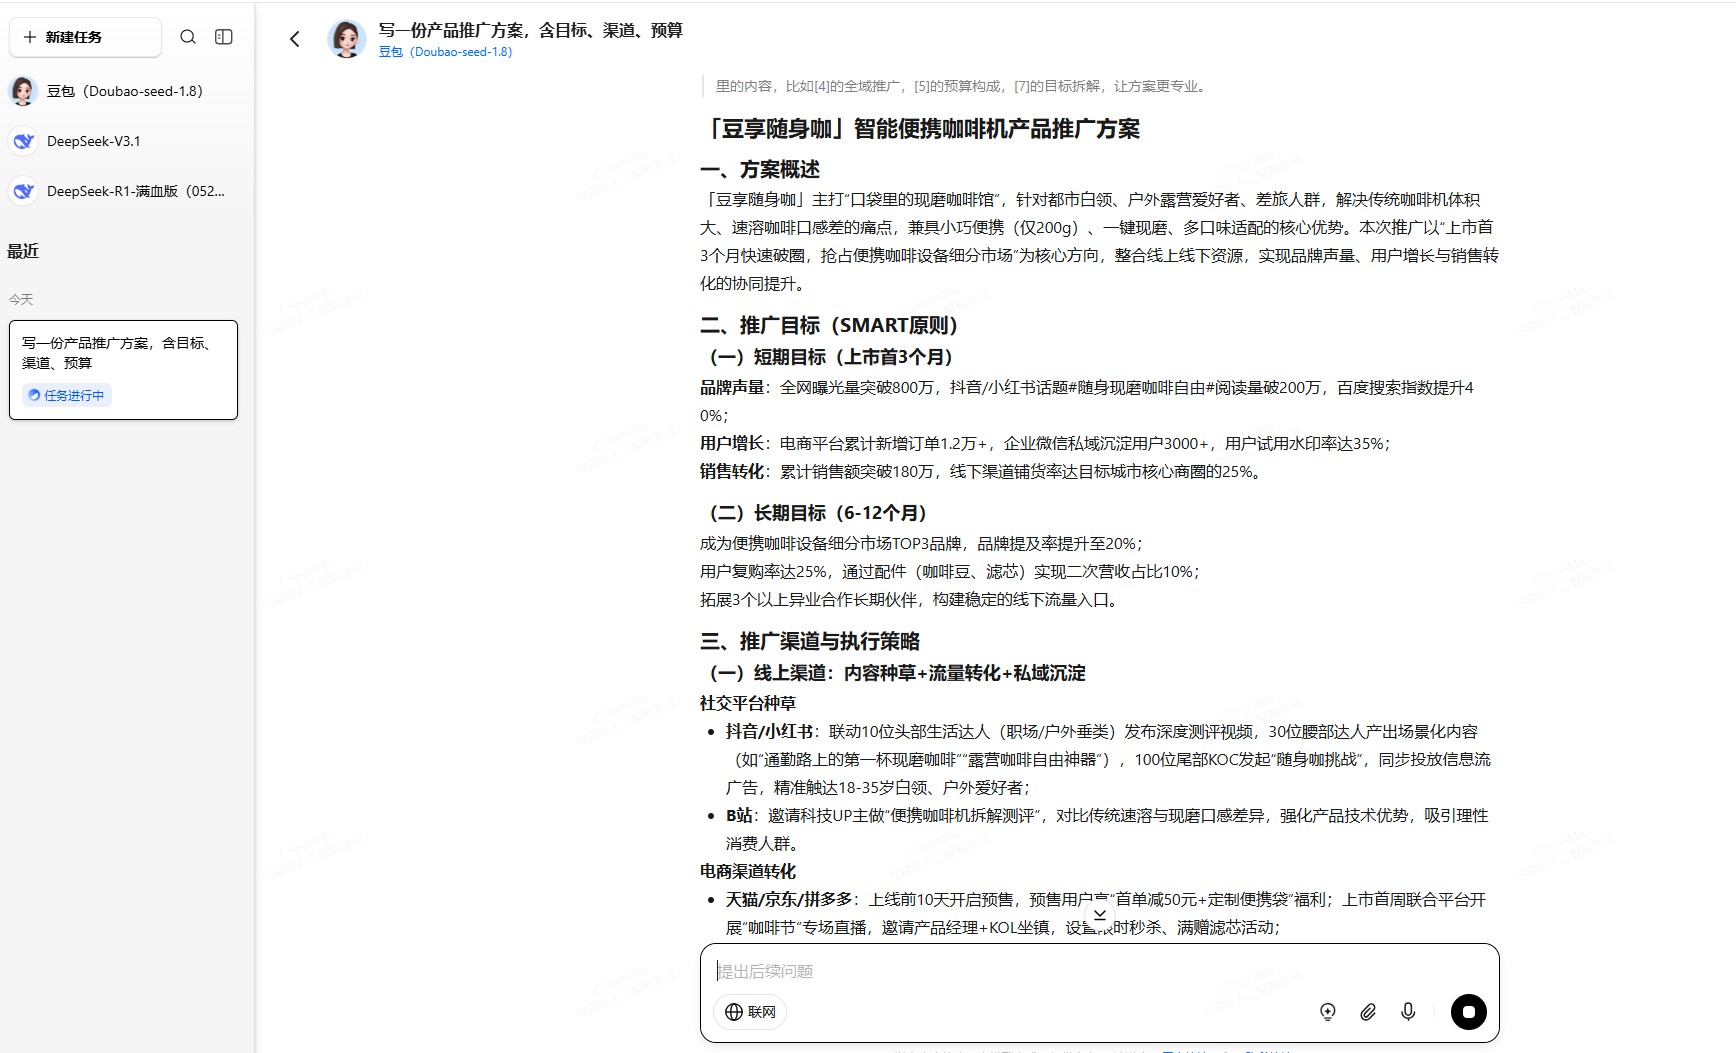Jump to bottom with the down chevron button
The height and width of the screenshot is (1053, 1736).
coord(1100,915)
